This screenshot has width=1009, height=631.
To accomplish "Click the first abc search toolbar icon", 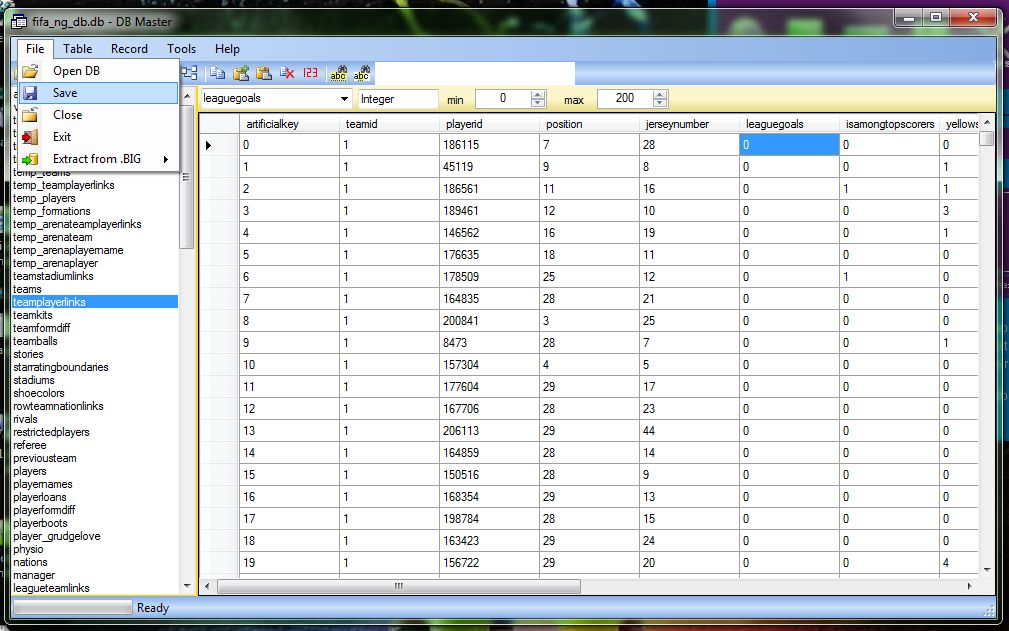I will pyautogui.click(x=339, y=73).
